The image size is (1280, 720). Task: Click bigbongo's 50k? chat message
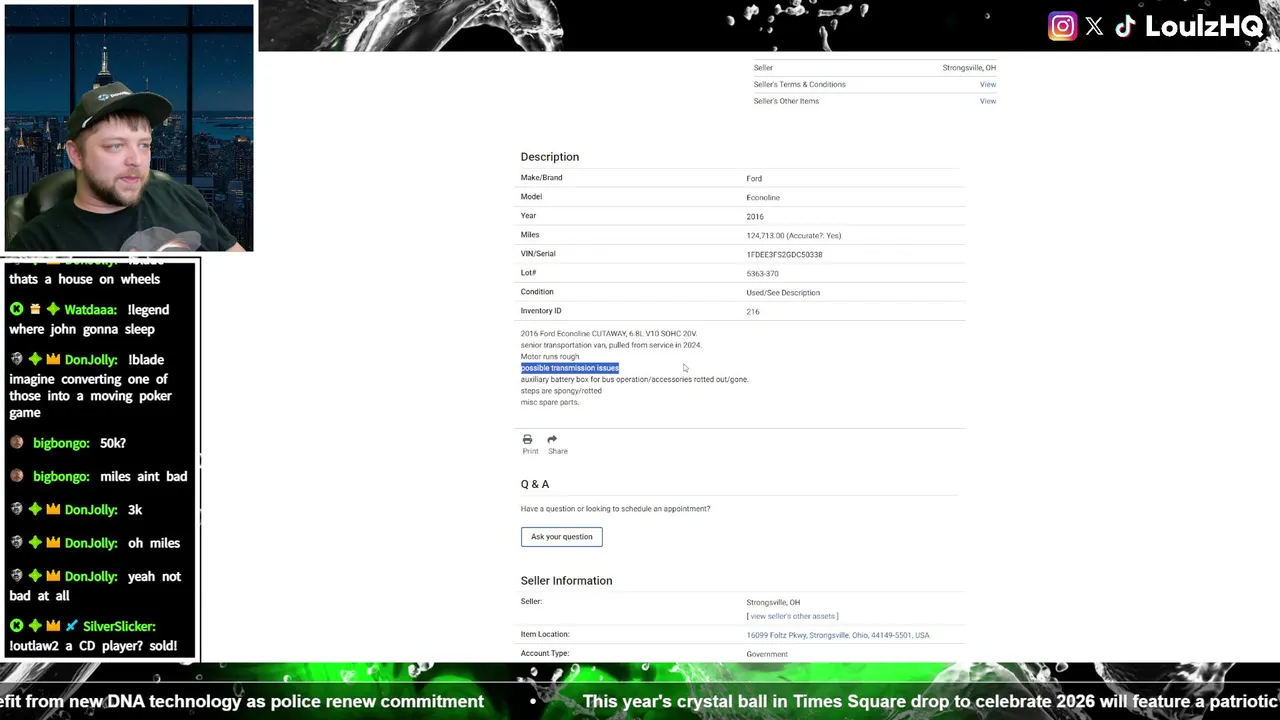point(113,443)
